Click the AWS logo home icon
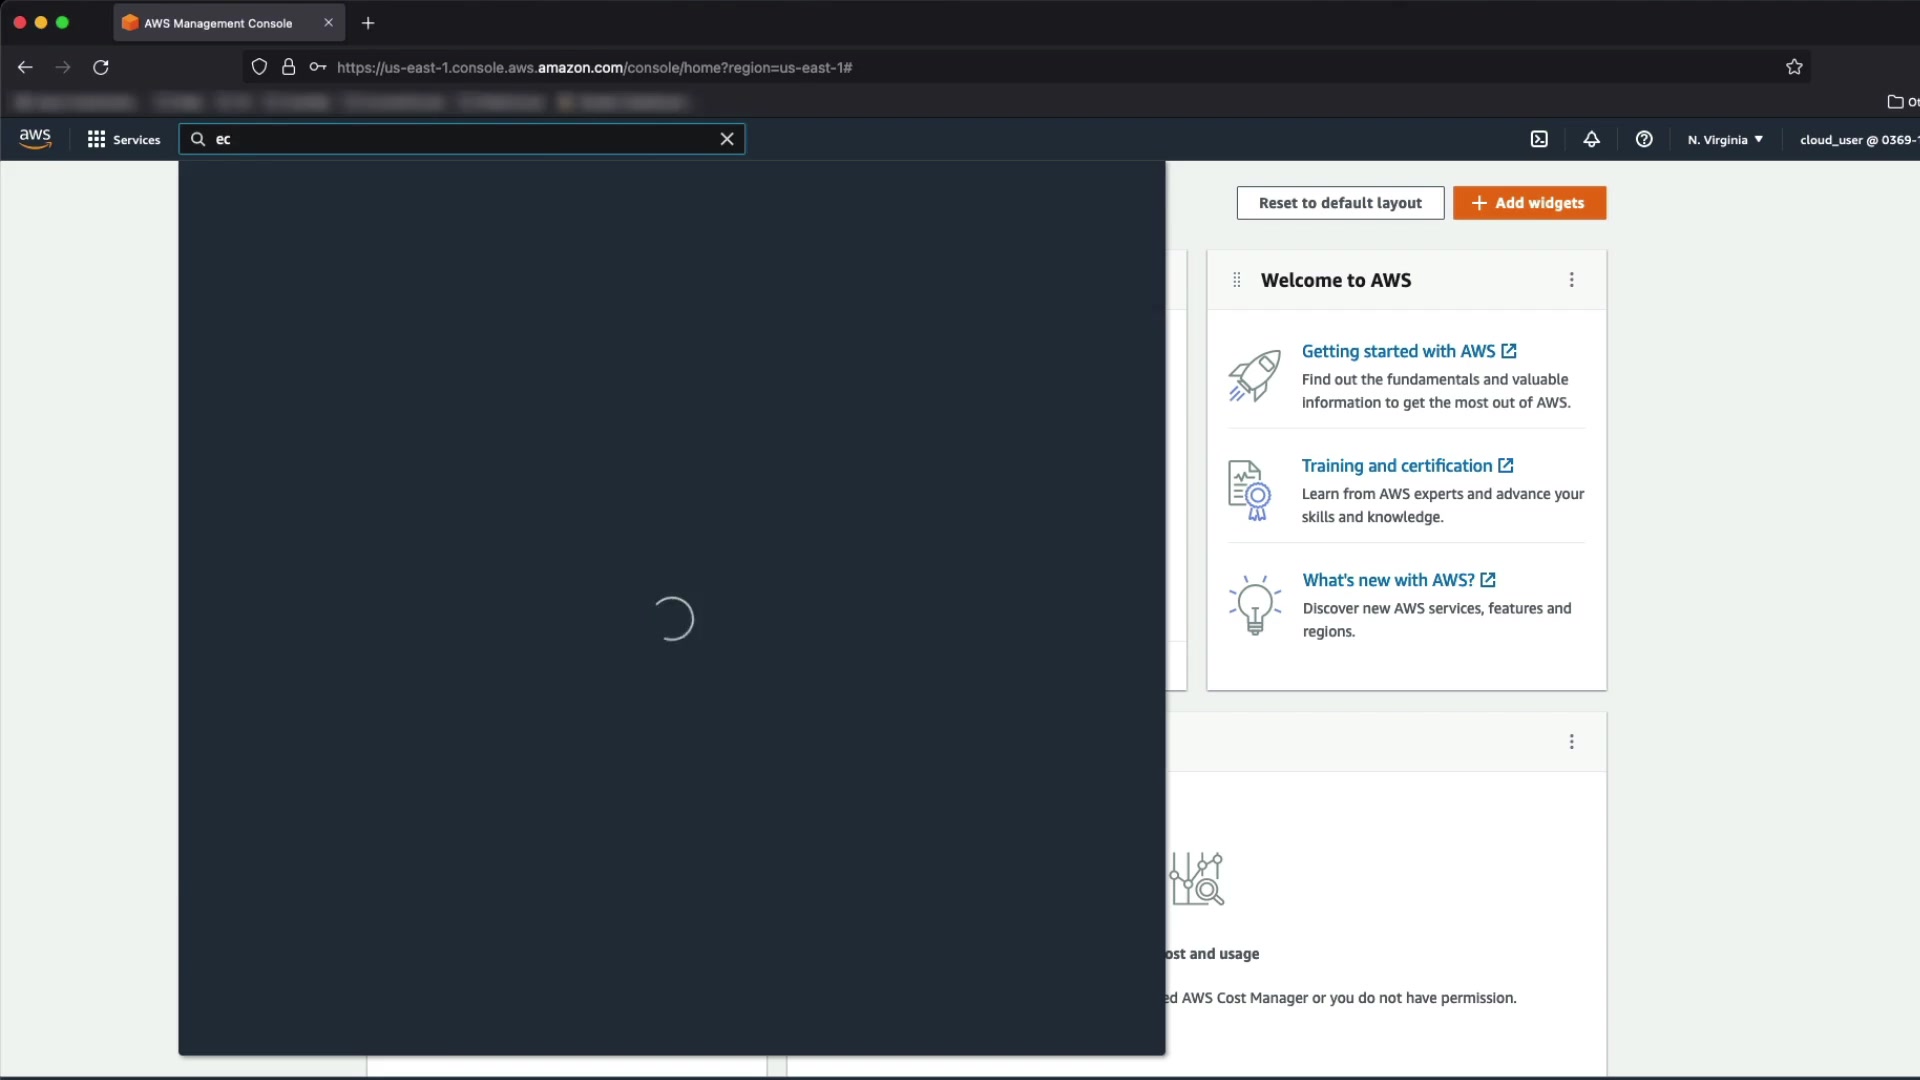 (x=35, y=139)
